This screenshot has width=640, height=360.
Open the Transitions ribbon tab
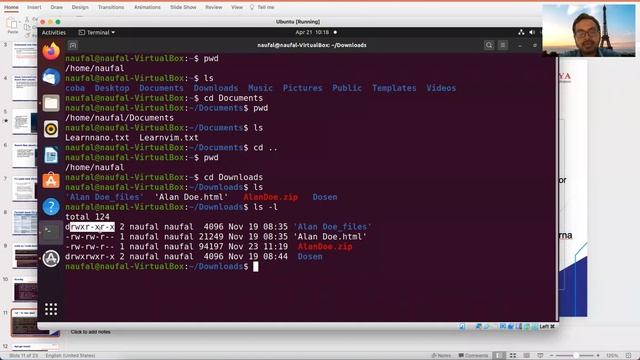(x=111, y=7)
